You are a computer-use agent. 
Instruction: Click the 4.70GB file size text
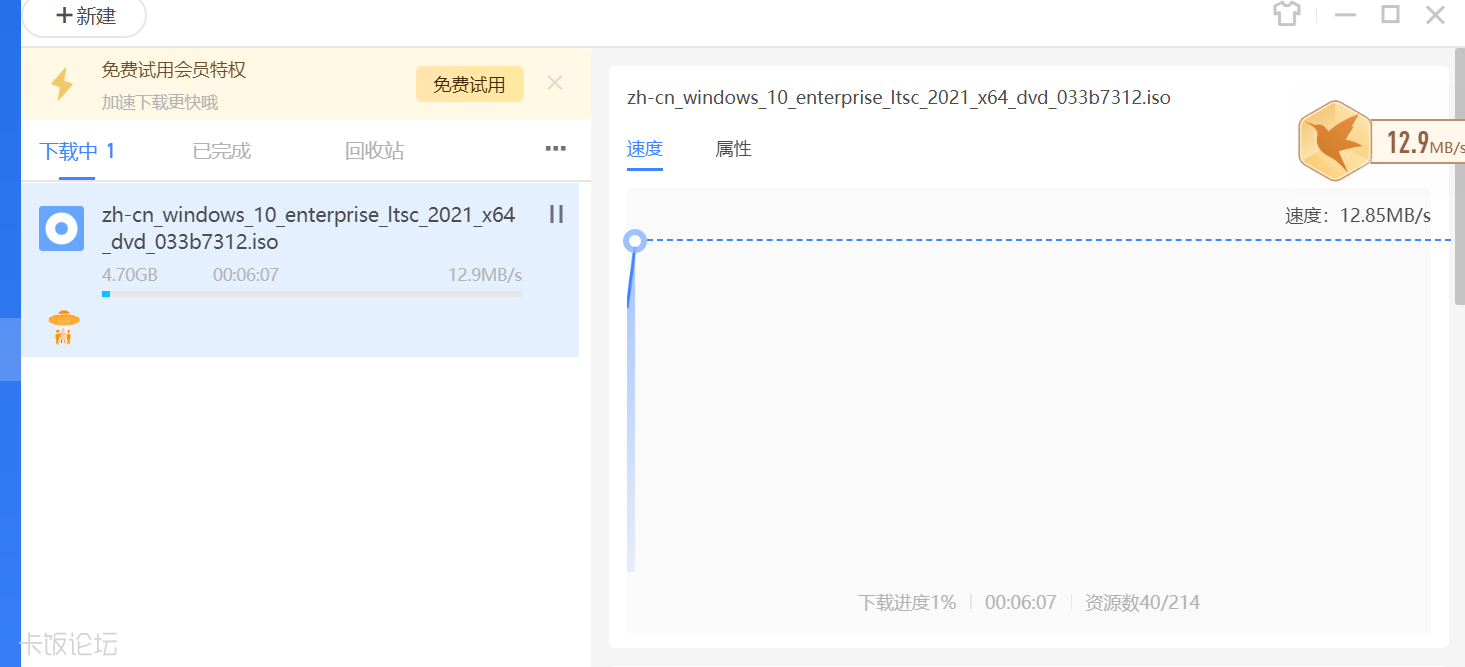pyautogui.click(x=130, y=275)
